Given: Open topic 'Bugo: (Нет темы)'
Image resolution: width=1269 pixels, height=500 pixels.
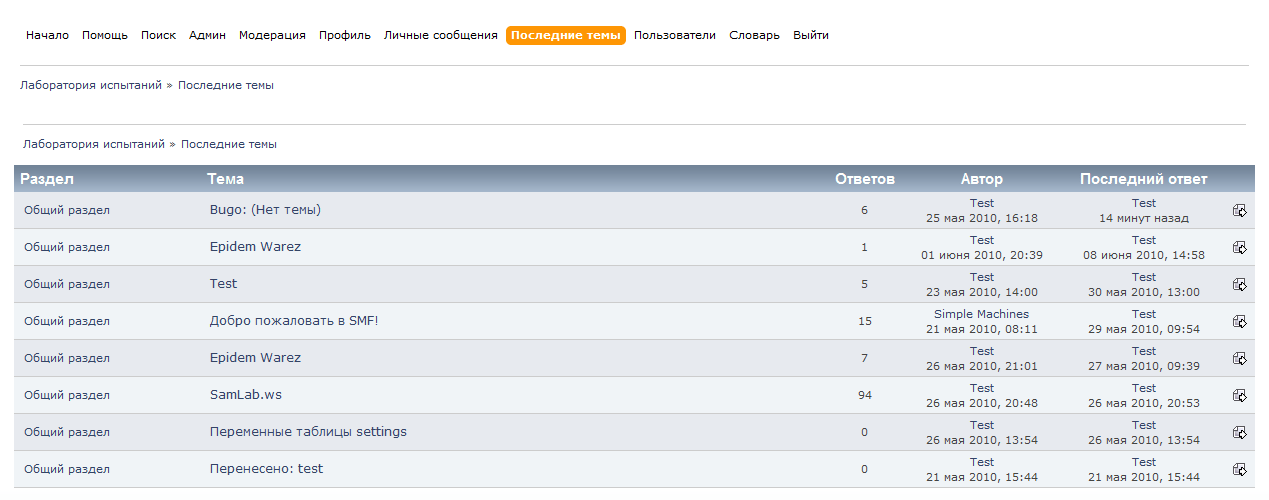Looking at the screenshot, I should click(x=265, y=210).
